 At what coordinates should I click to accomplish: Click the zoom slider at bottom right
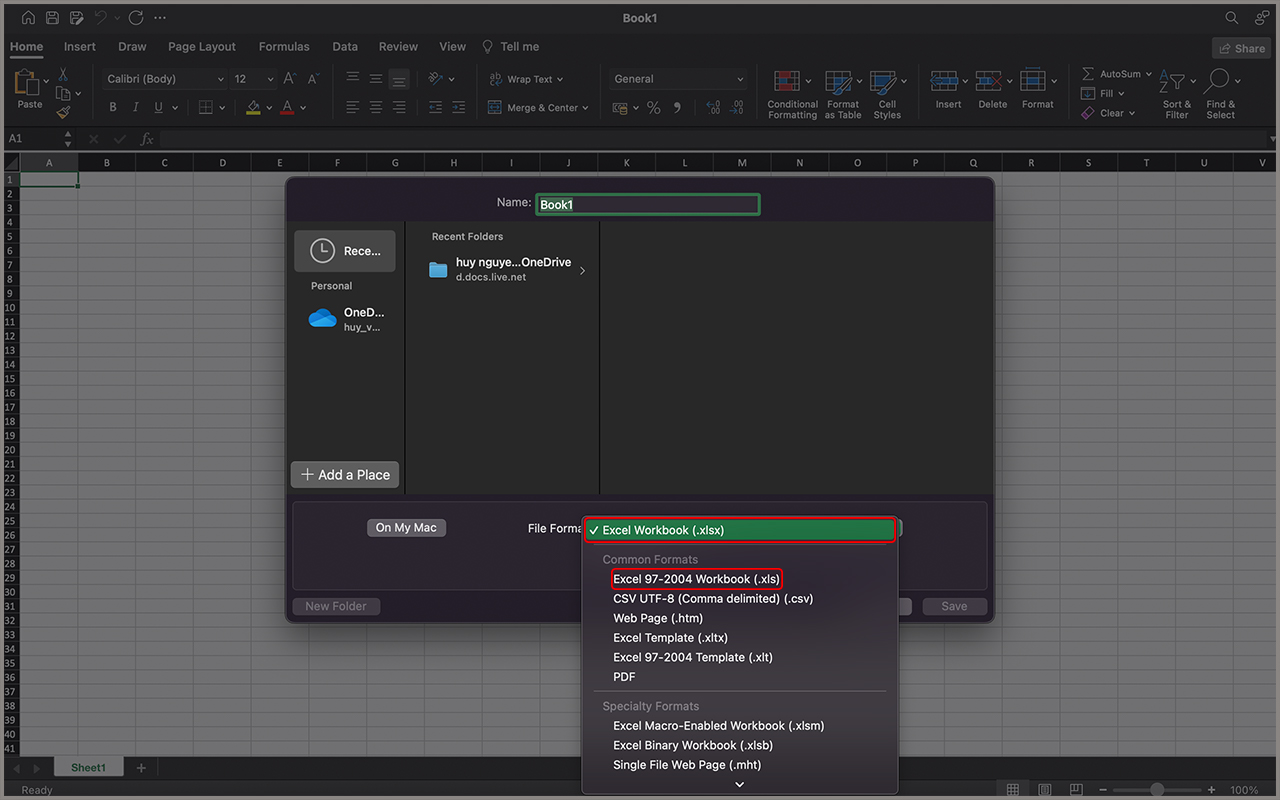click(1157, 790)
